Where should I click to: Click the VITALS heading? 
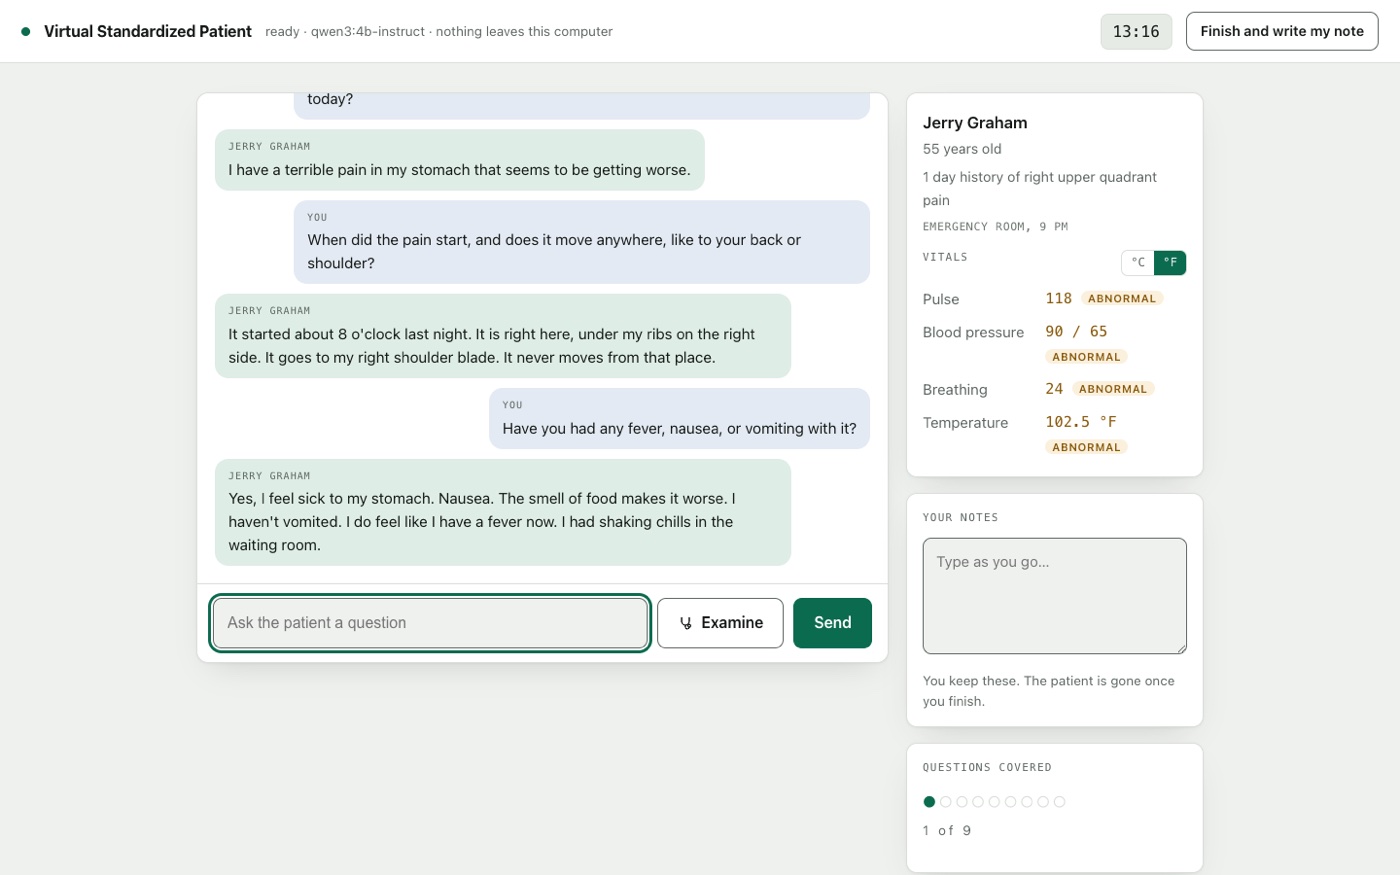[945, 257]
